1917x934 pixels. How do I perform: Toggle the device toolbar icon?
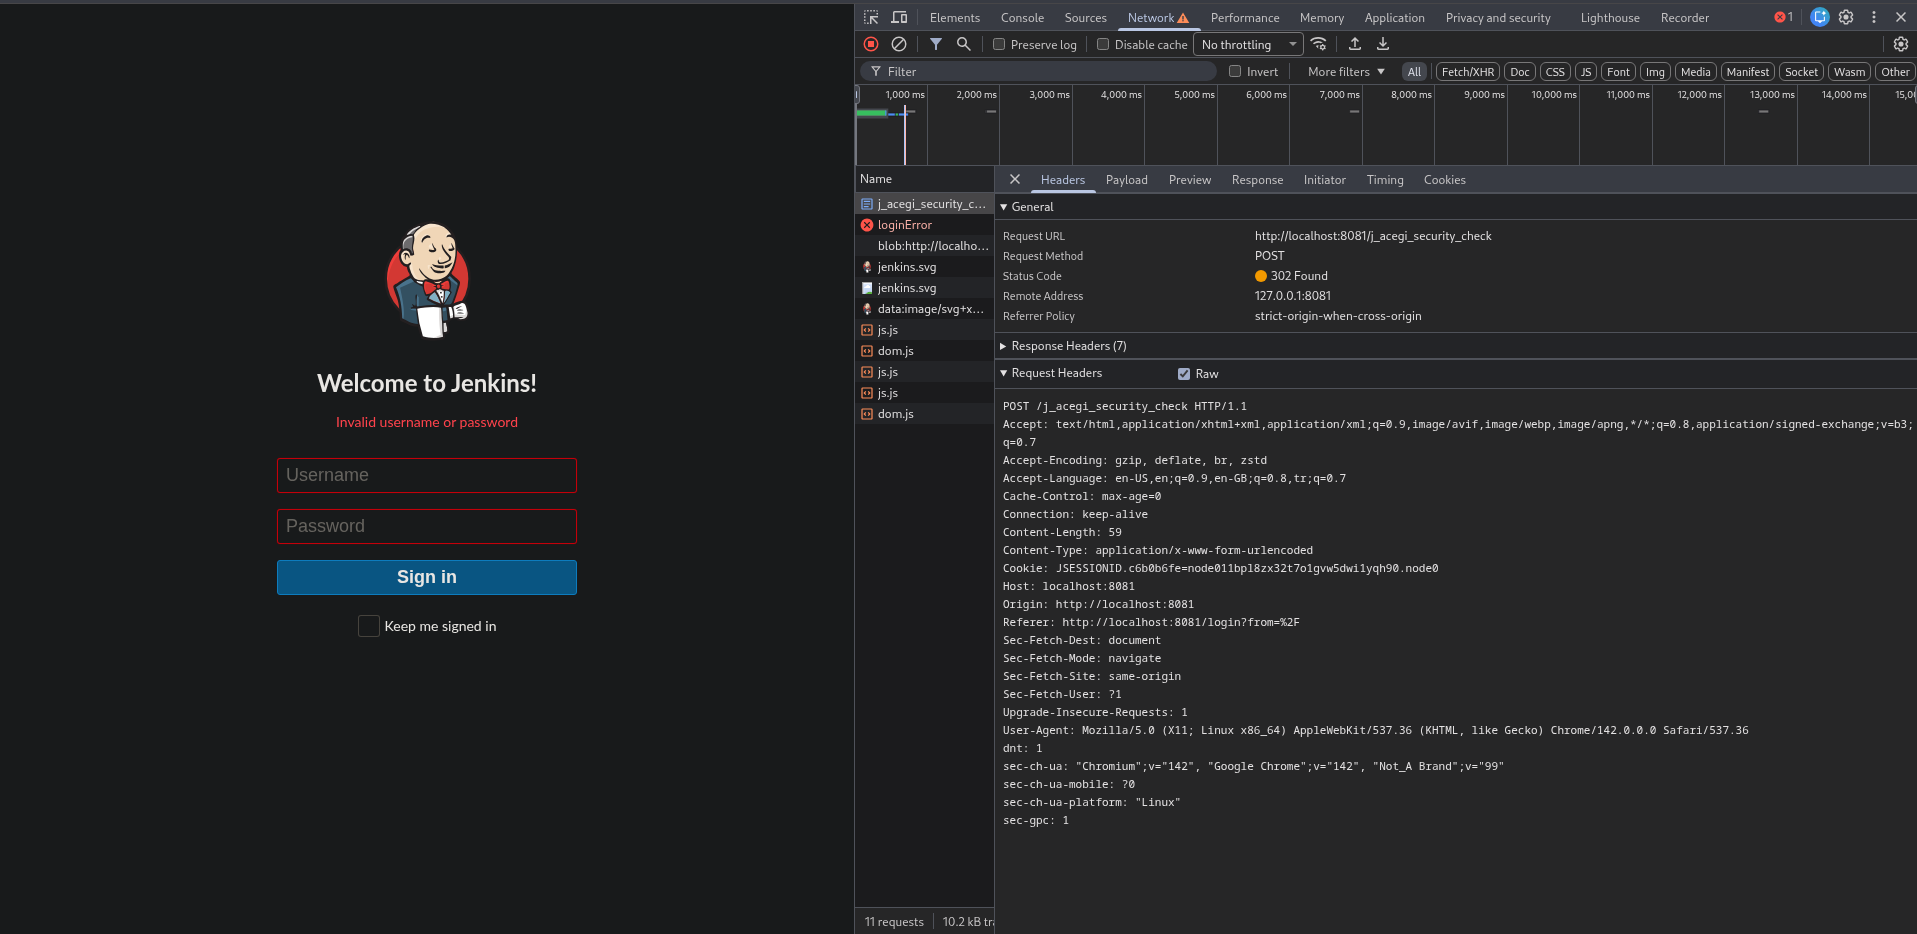click(899, 17)
